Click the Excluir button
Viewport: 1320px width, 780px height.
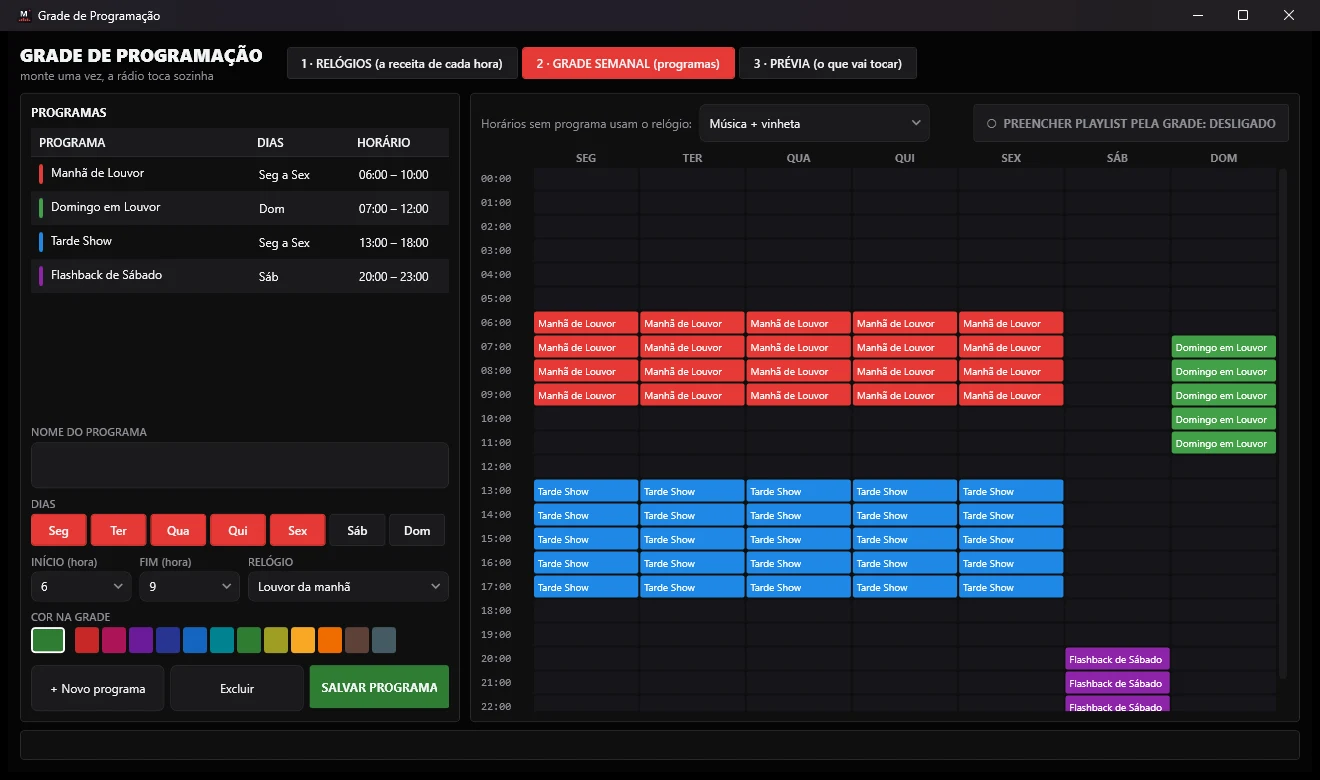pos(237,688)
